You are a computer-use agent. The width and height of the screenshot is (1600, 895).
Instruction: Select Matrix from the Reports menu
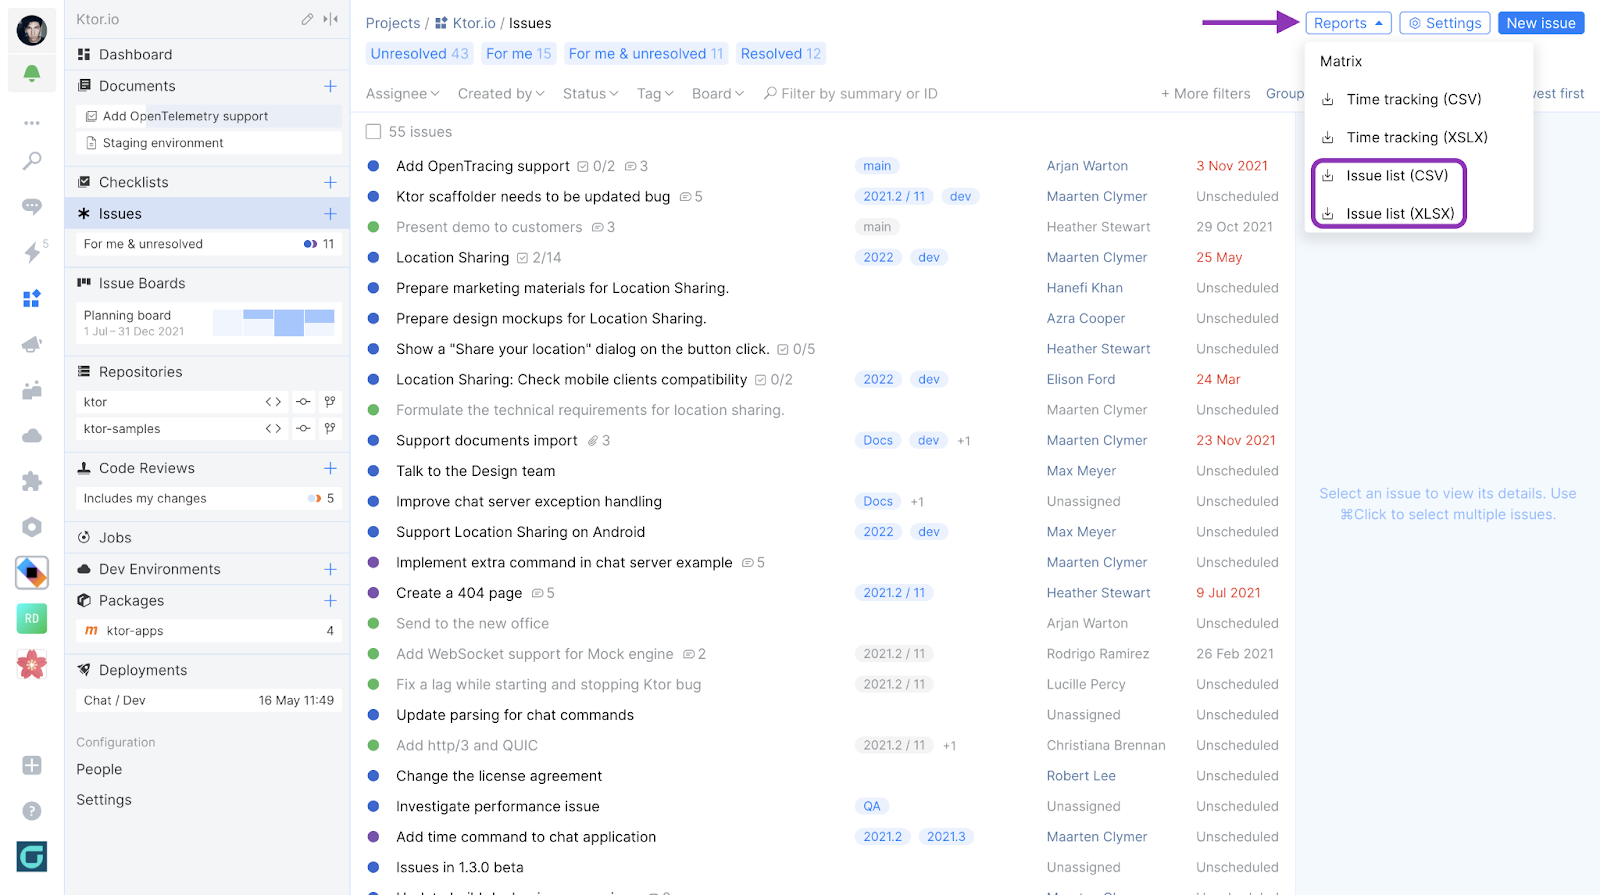1341,61
